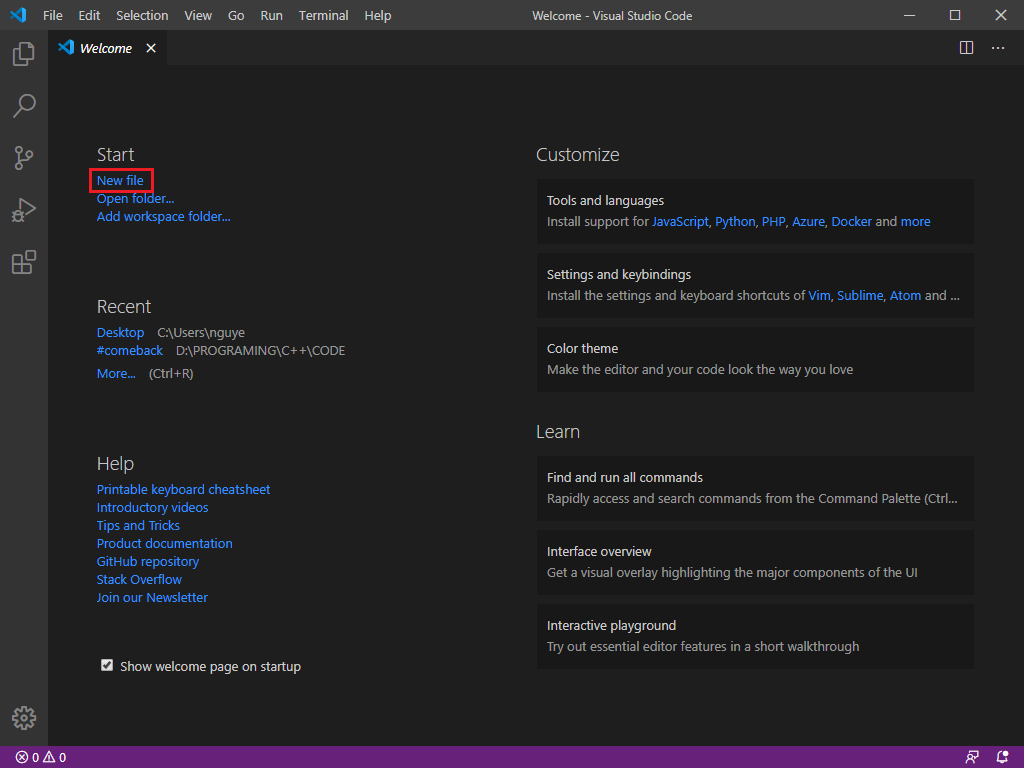Open Tips and Tricks link

coord(138,526)
